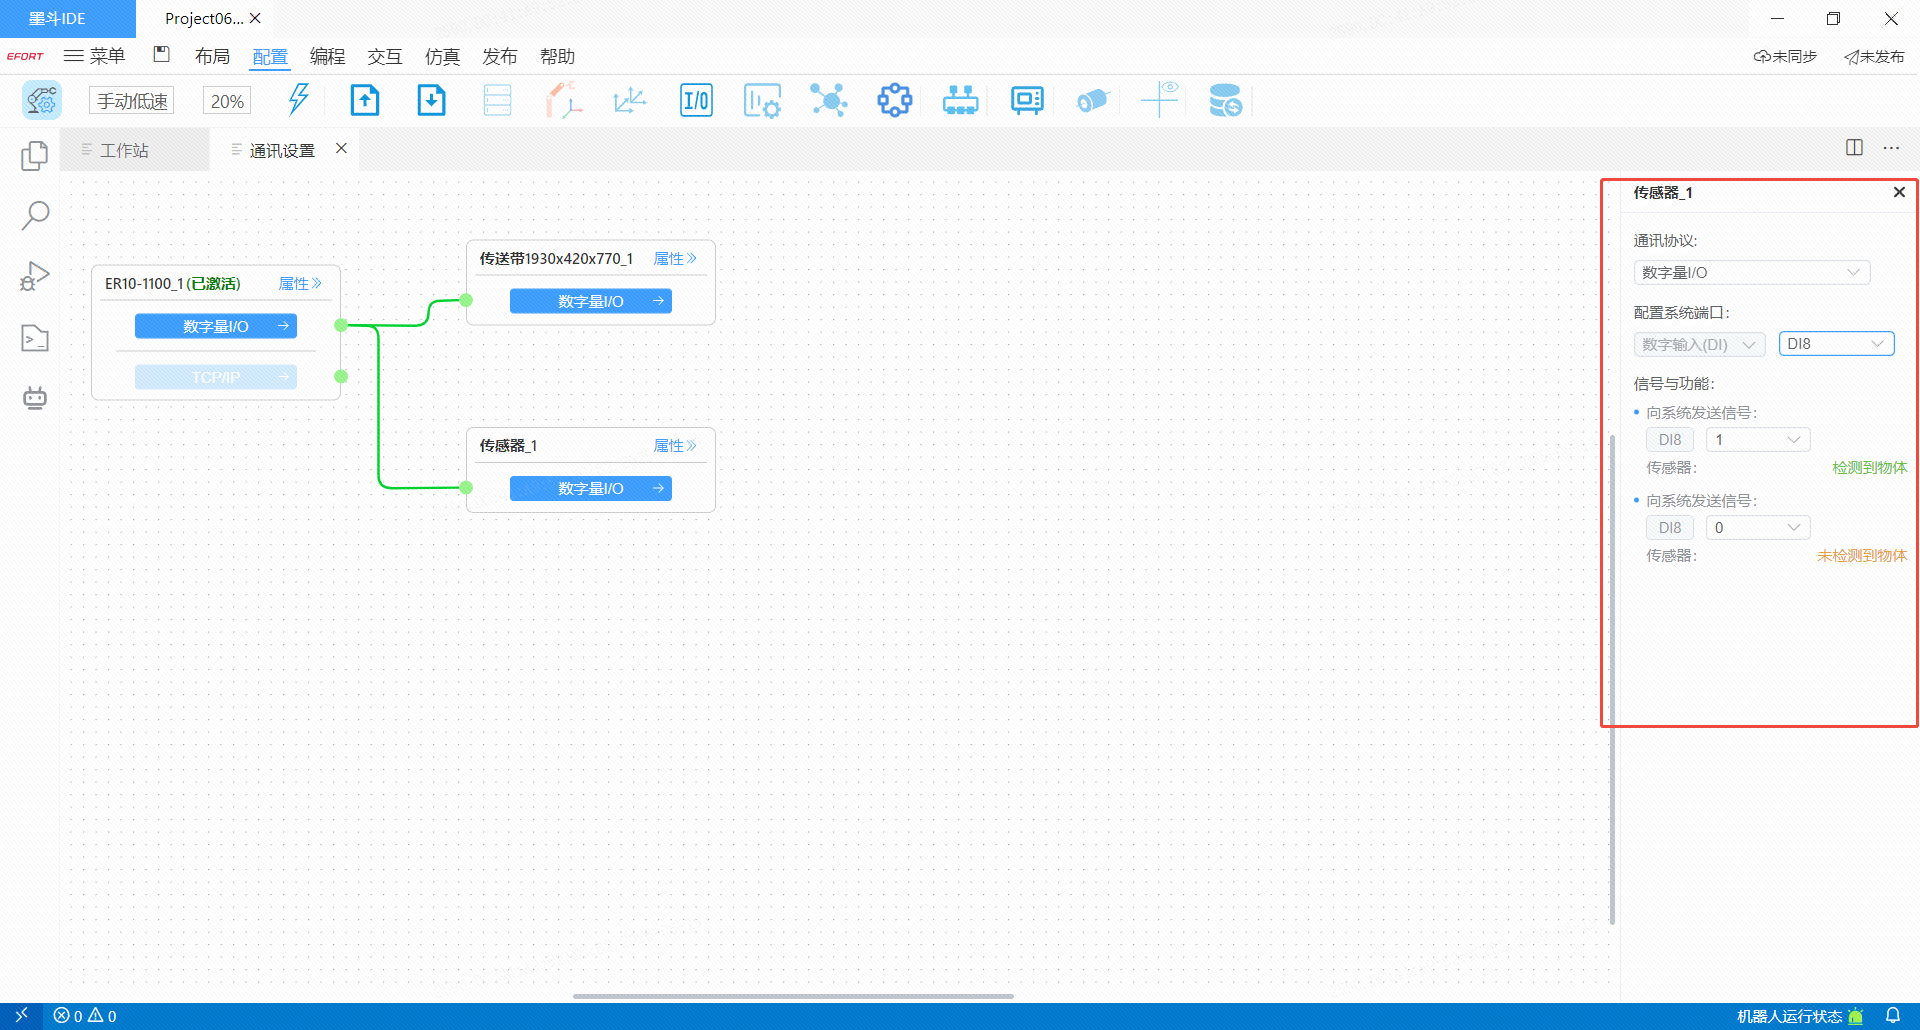Click the horizontal scrollbar at canvas bottom
The height and width of the screenshot is (1030, 1920).
click(x=793, y=996)
